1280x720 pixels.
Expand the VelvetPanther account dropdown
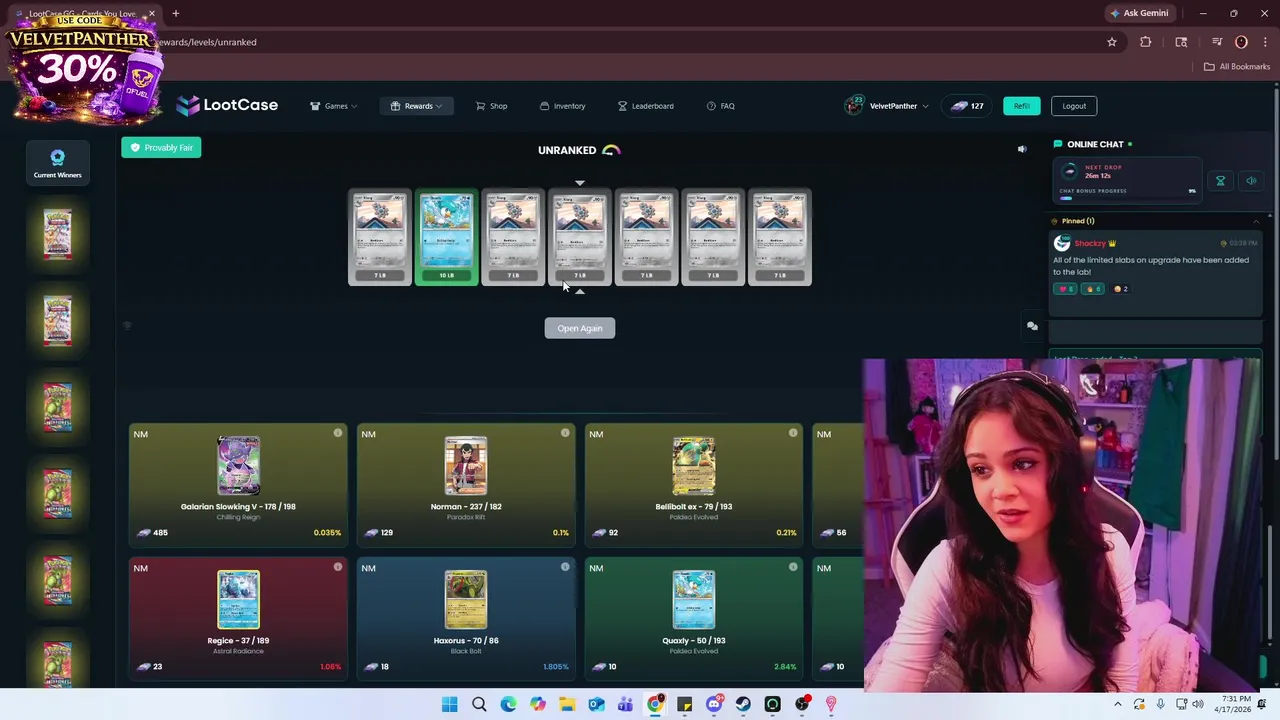898,106
